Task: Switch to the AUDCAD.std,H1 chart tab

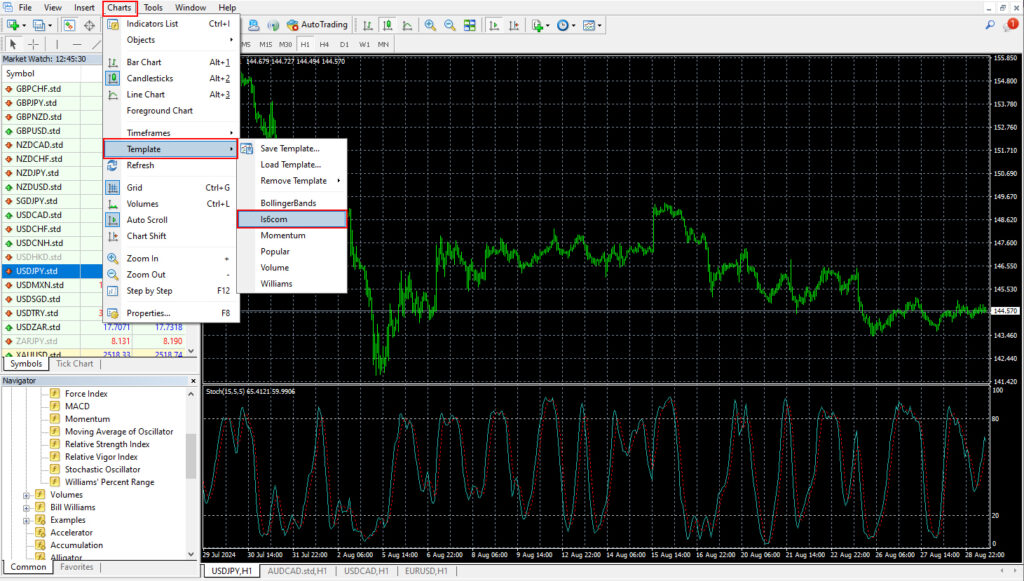Action: click(297, 571)
